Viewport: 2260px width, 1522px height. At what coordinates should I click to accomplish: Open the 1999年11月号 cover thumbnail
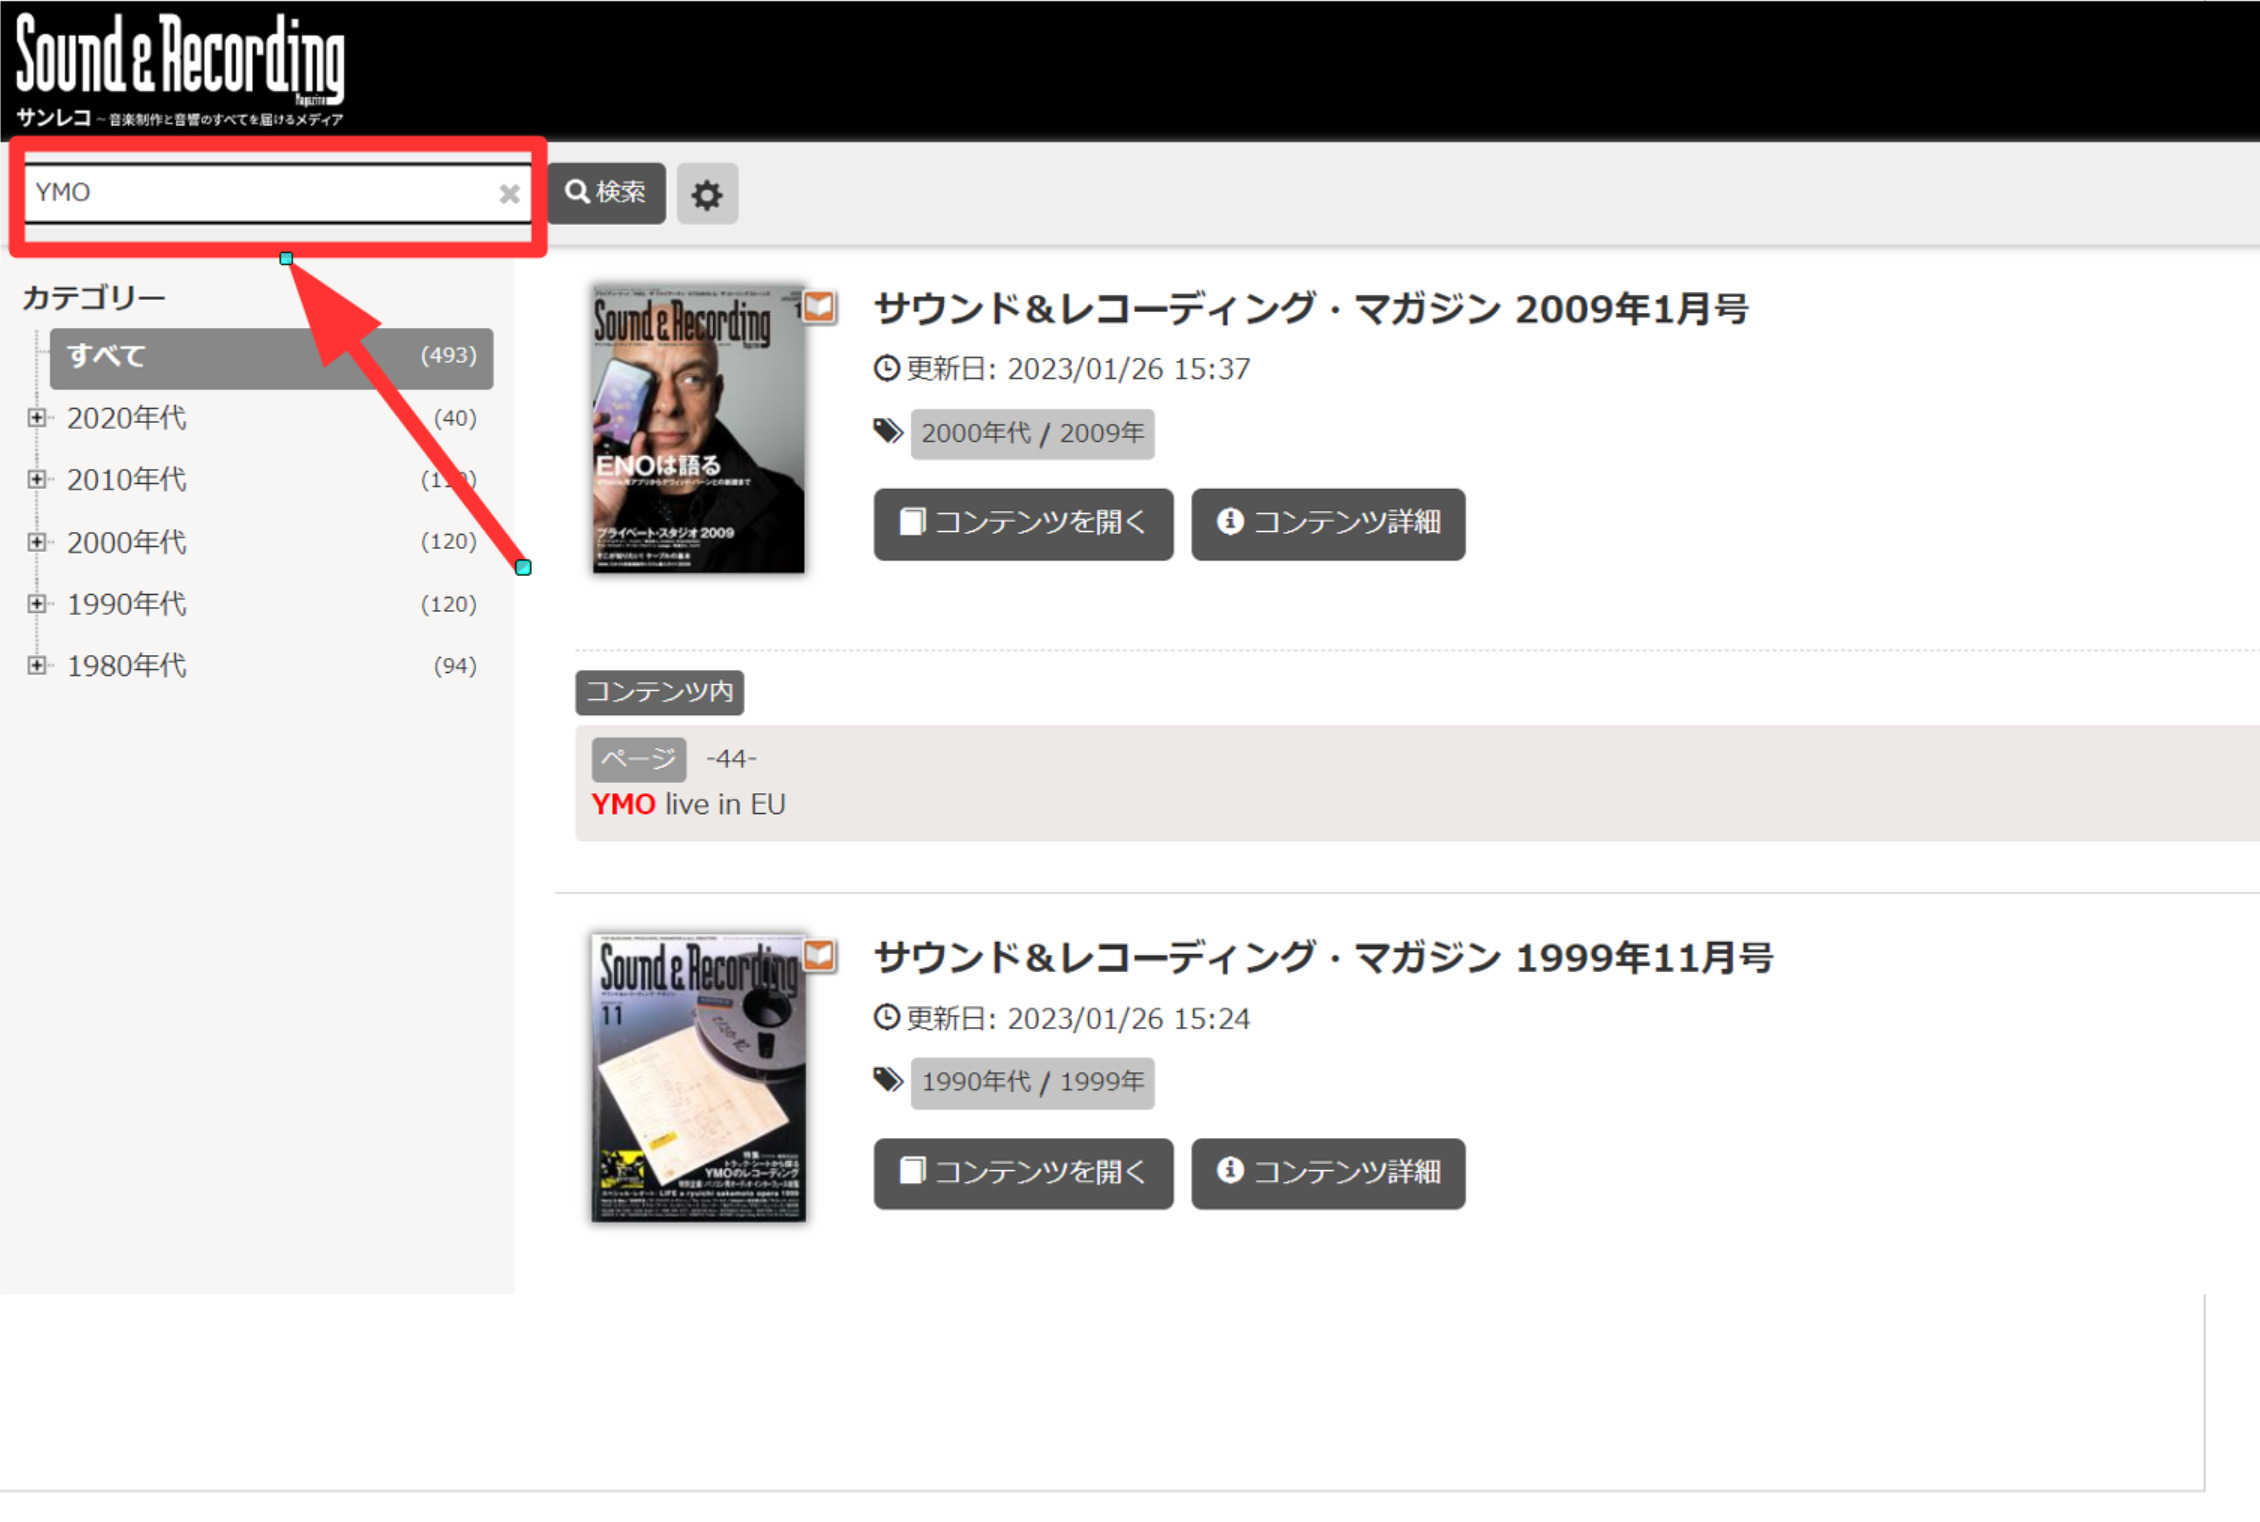(x=698, y=1078)
